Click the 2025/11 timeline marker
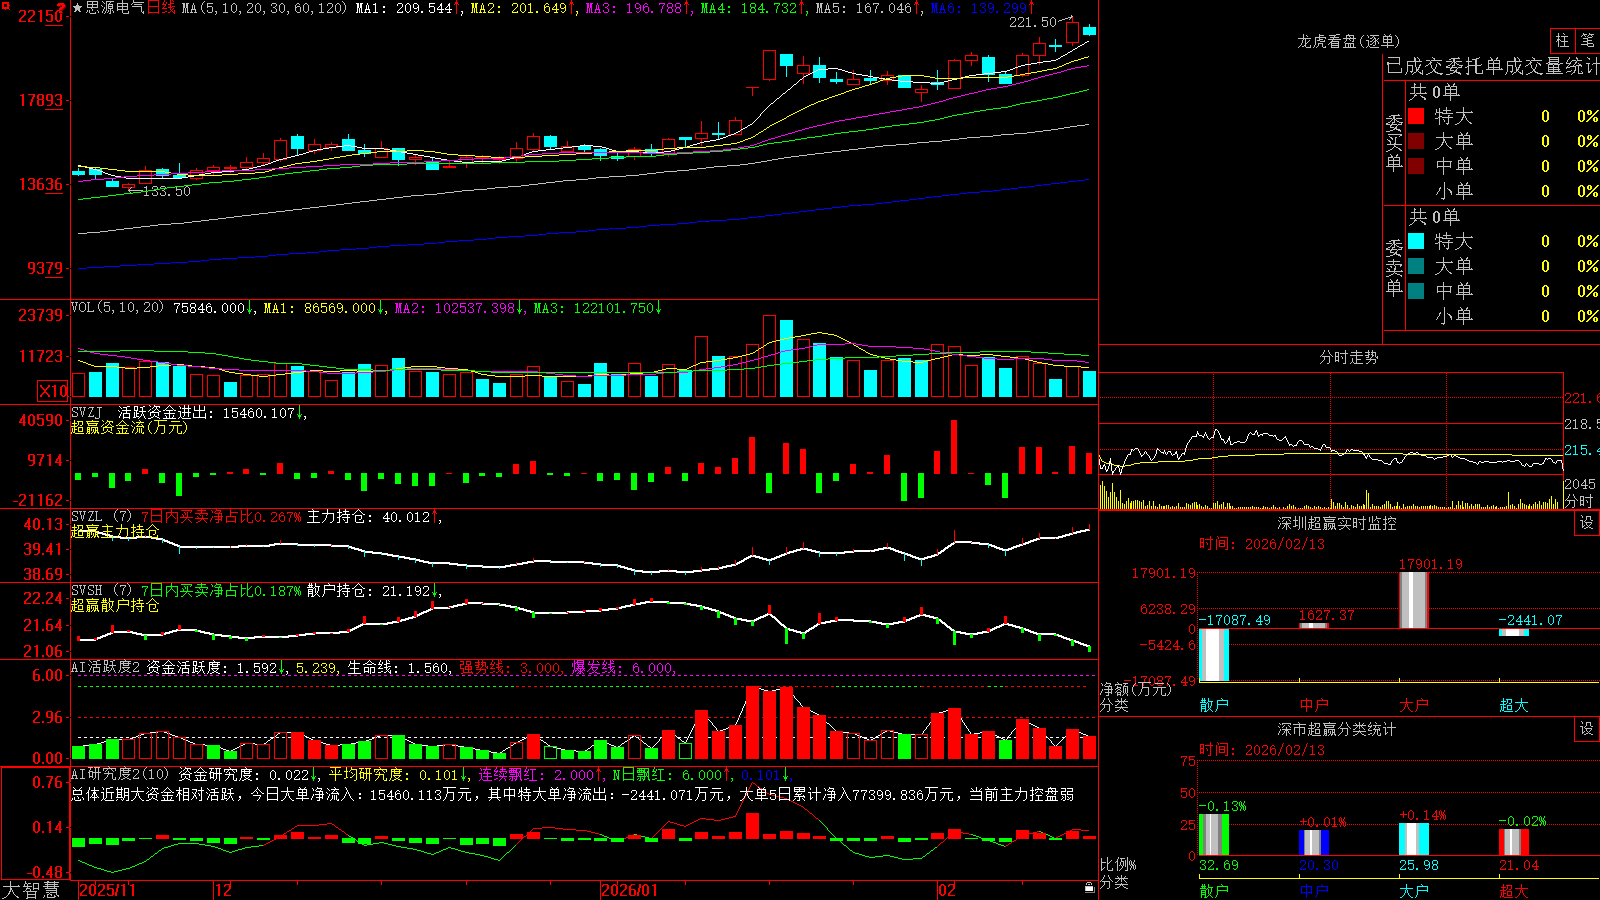The image size is (1600, 900). (x=107, y=890)
